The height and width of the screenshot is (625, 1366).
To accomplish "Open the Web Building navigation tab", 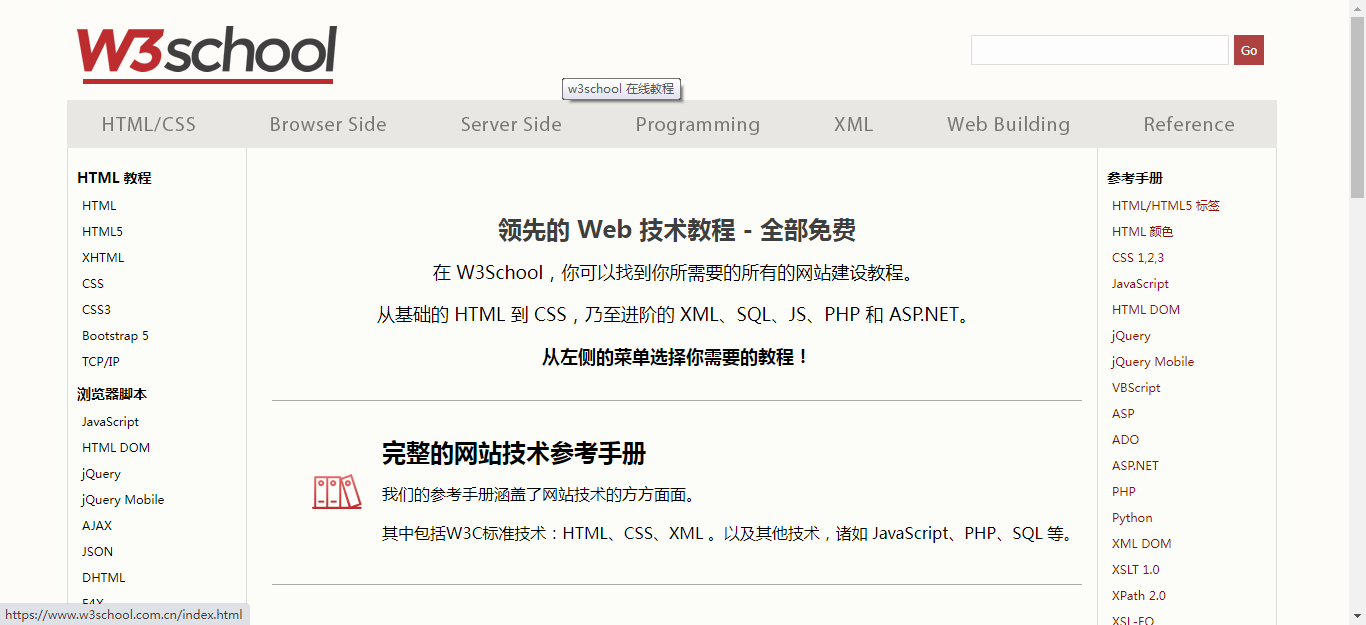I will coord(1009,124).
